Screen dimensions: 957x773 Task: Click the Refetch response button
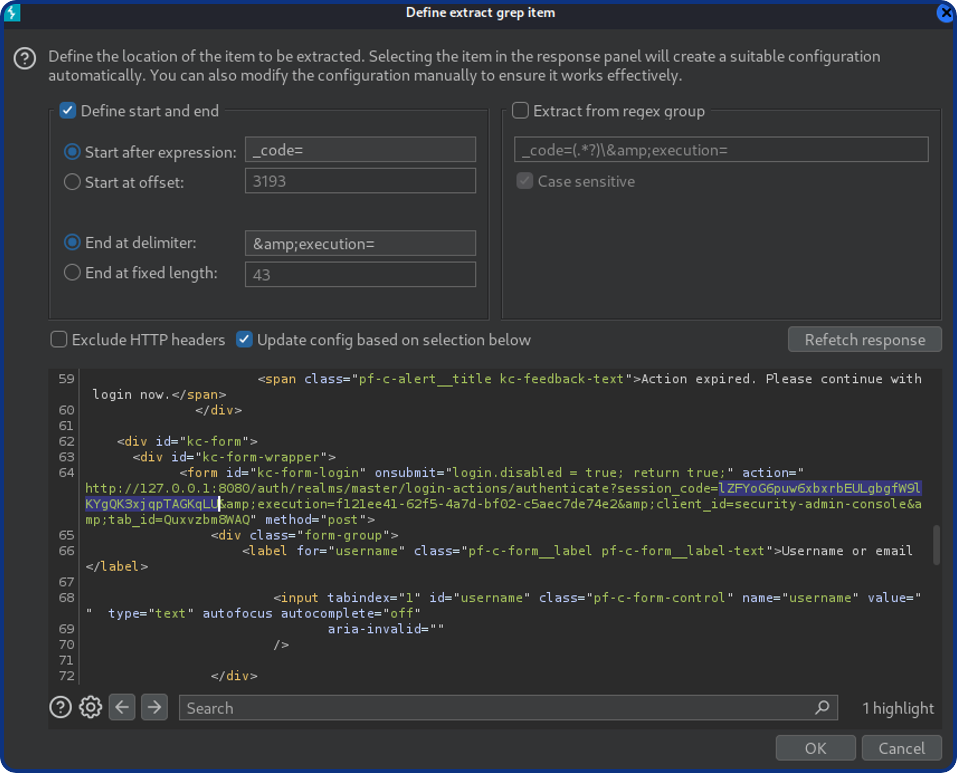tap(864, 340)
